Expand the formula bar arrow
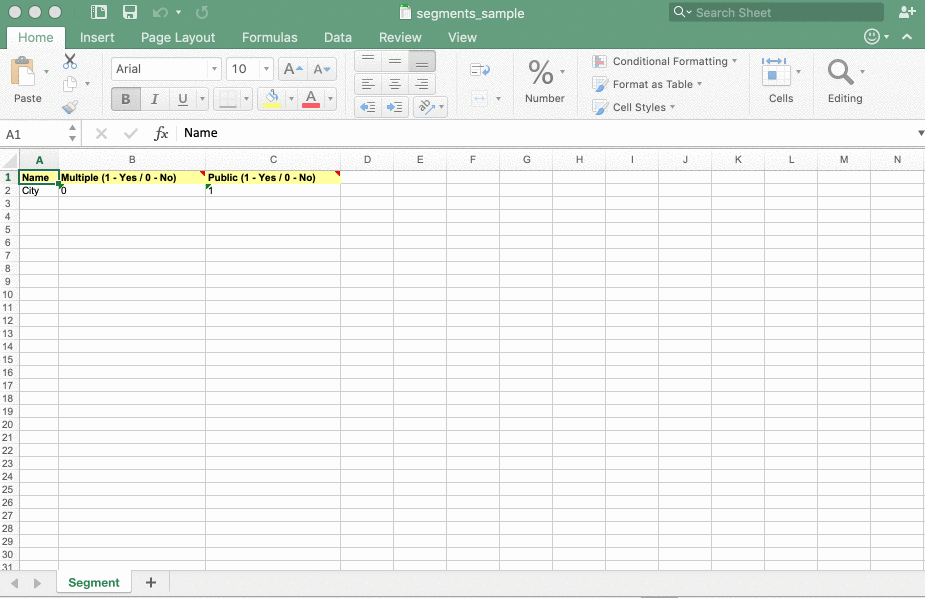 pyautogui.click(x=920, y=133)
